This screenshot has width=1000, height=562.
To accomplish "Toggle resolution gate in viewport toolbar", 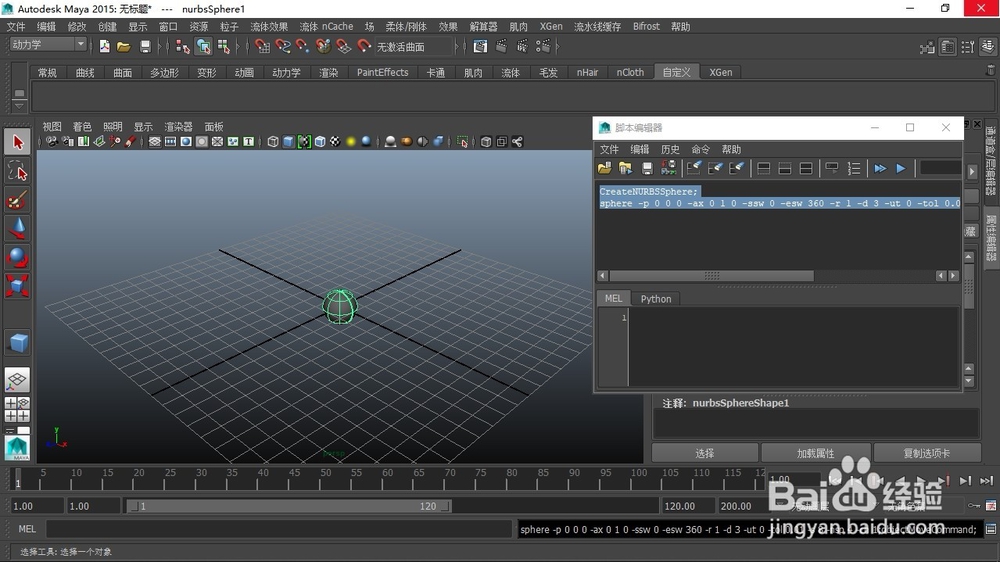I will pyautogui.click(x=186, y=142).
